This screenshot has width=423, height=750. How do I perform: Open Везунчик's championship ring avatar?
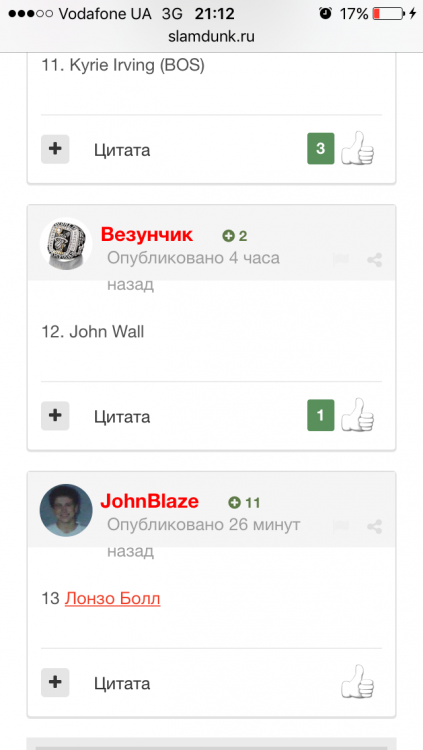pyautogui.click(x=66, y=244)
